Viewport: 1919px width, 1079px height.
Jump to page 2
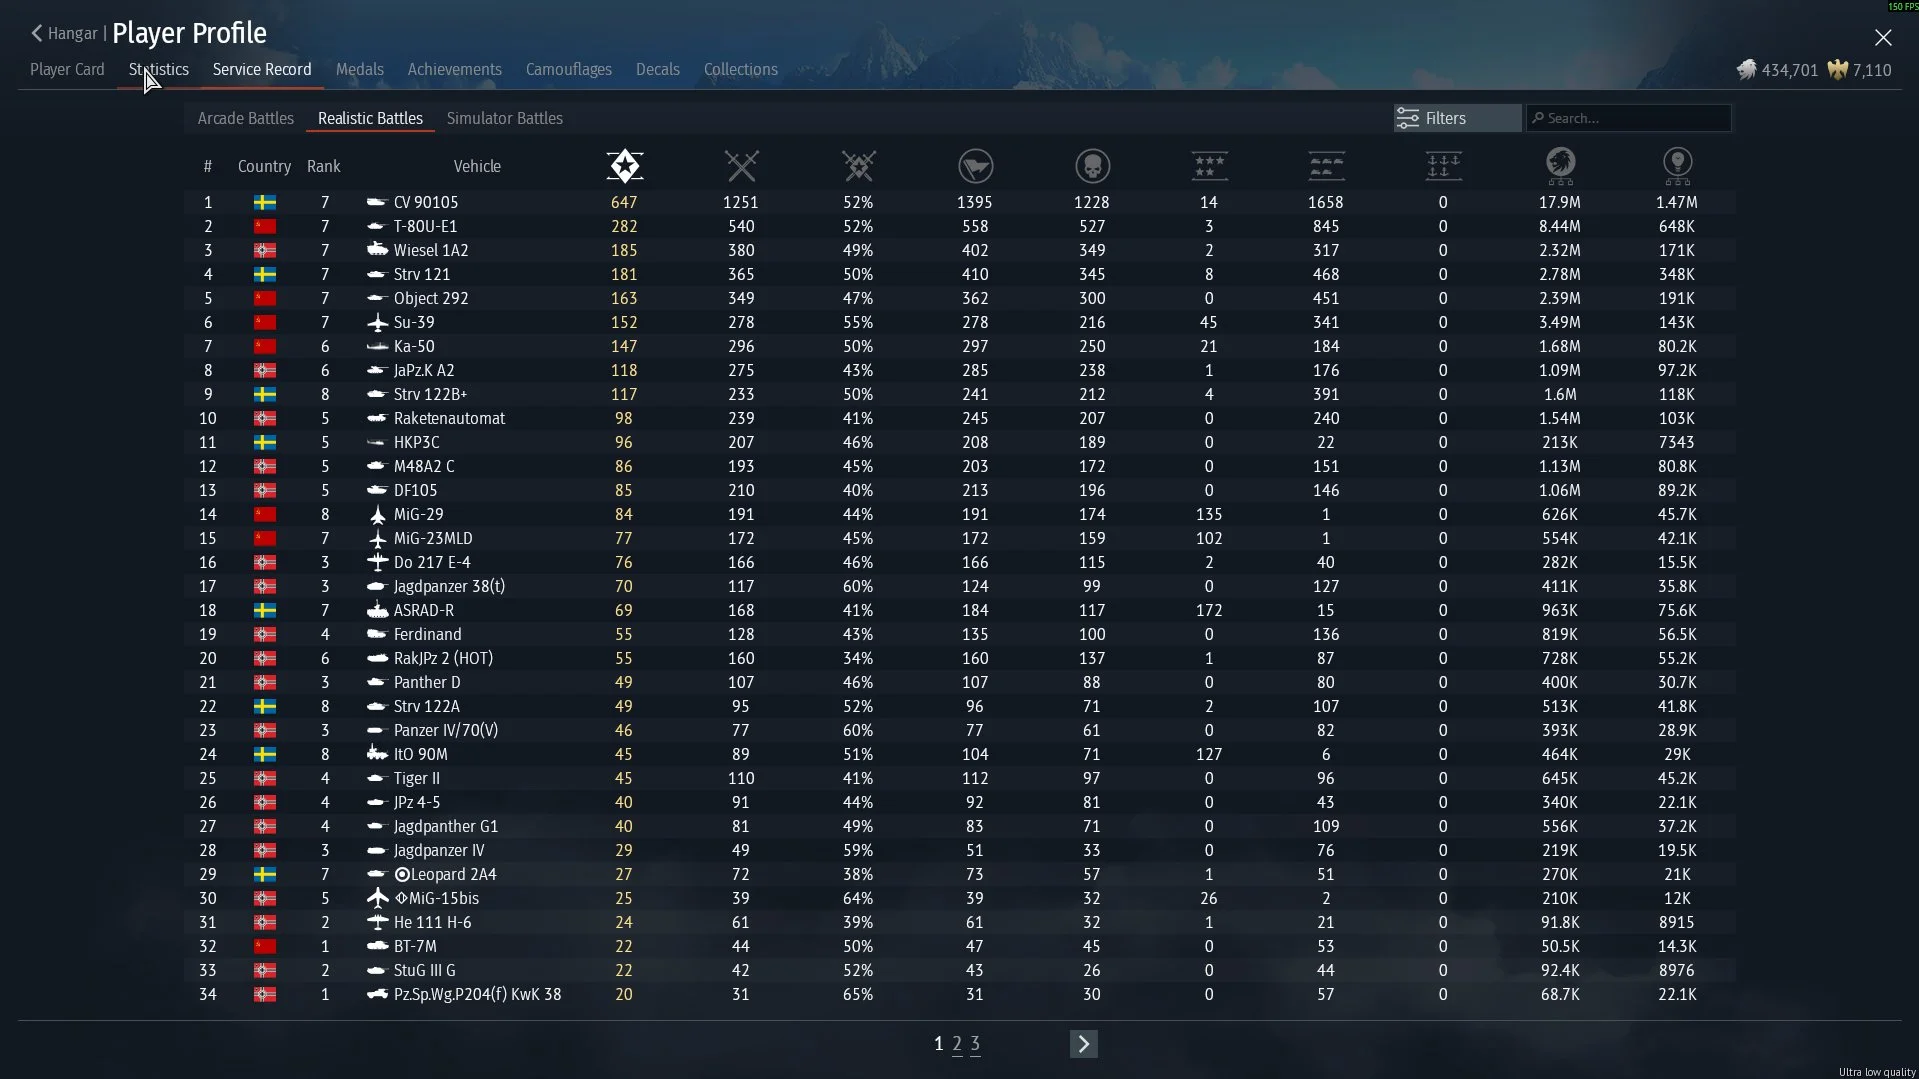click(x=957, y=1044)
